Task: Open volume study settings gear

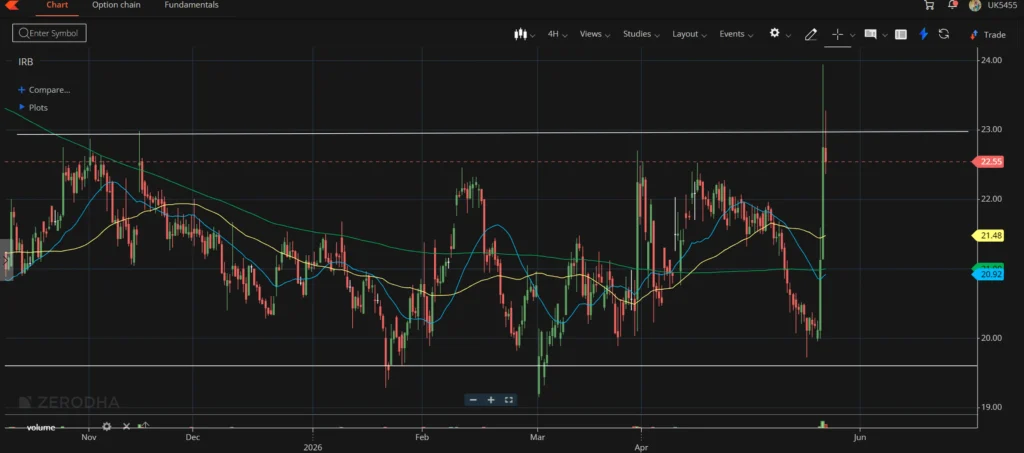Action: 106,426
